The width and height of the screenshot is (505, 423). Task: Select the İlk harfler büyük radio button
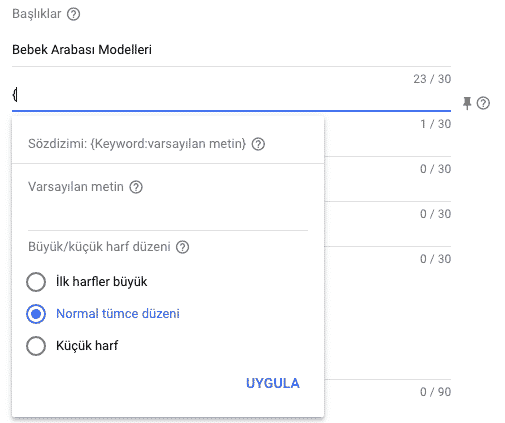36,282
